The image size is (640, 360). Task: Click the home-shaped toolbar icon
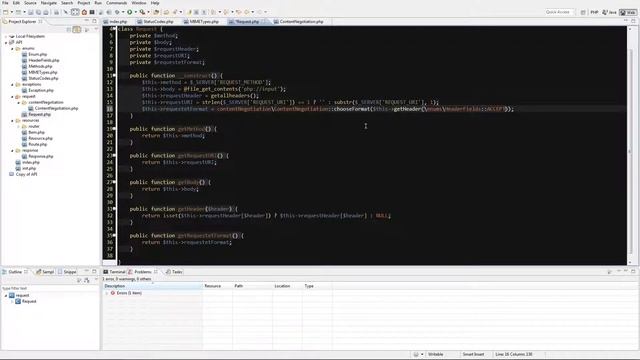[84, 12]
